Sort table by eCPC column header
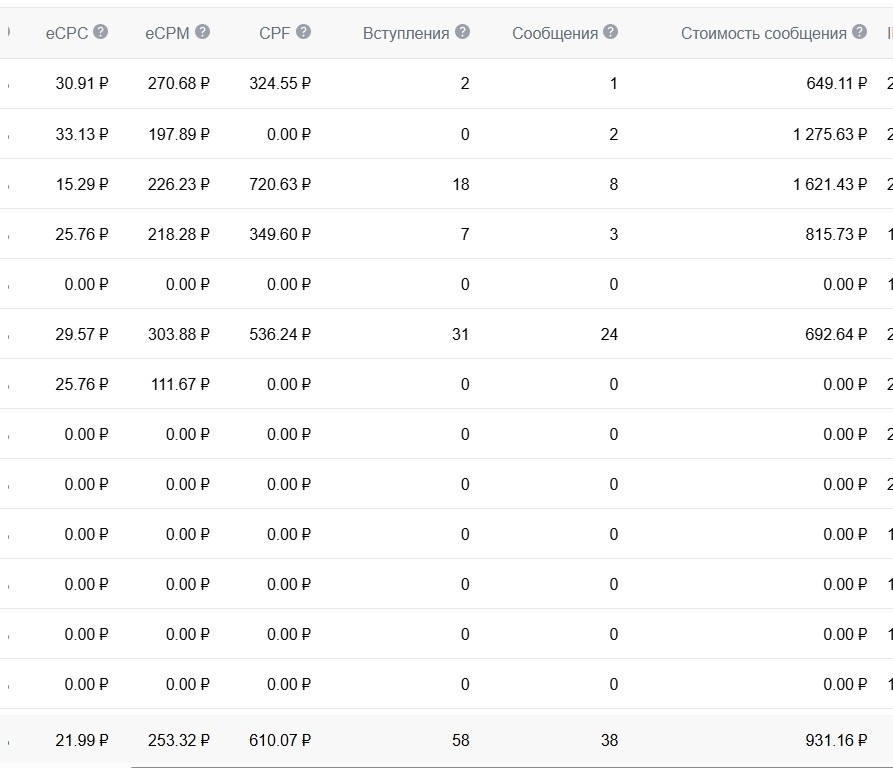Image resolution: width=893 pixels, height=768 pixels. pyautogui.click(x=67, y=33)
